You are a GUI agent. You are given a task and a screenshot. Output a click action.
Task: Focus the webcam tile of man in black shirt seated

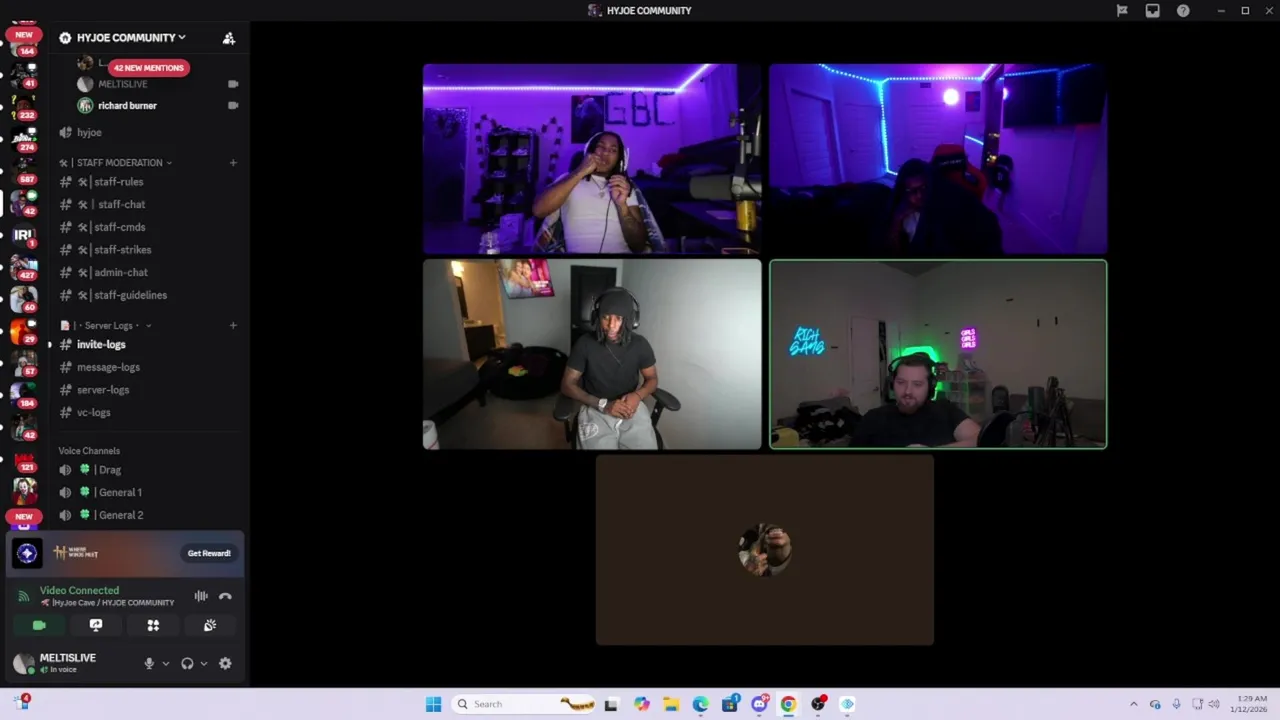click(592, 354)
